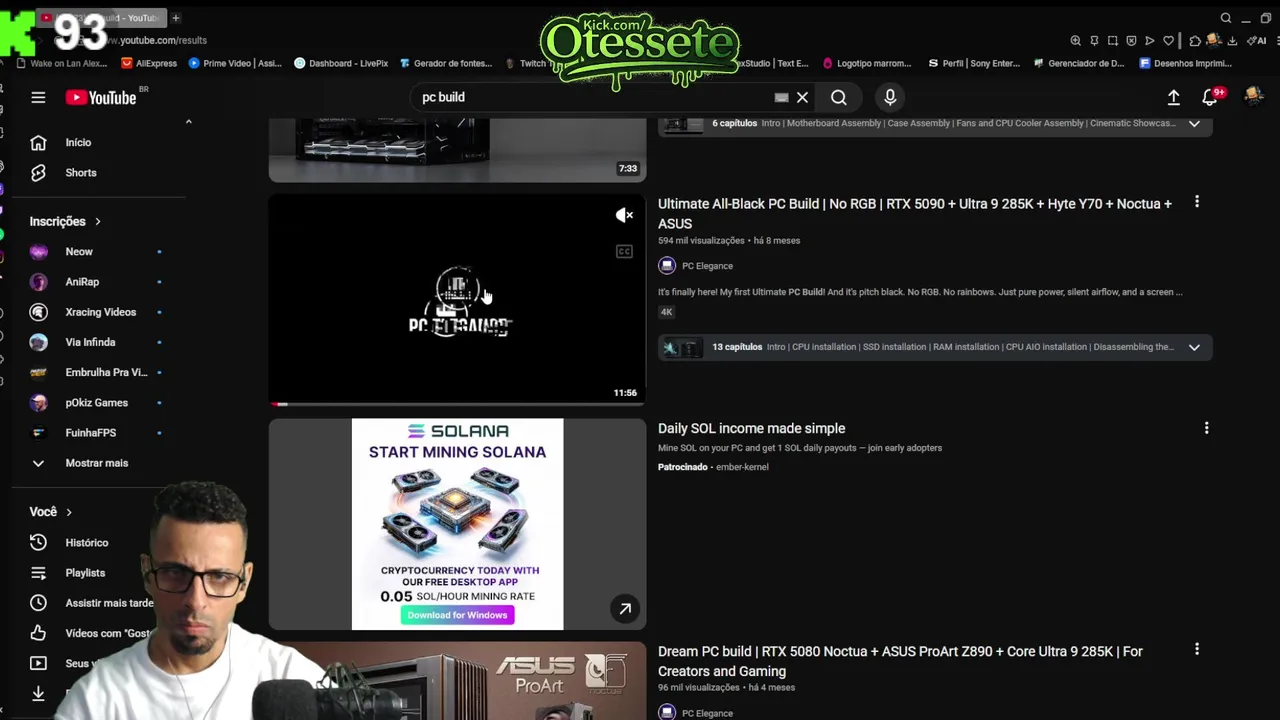Open FuinhaFPS channel avatar
The height and width of the screenshot is (720, 1280).
point(38,432)
